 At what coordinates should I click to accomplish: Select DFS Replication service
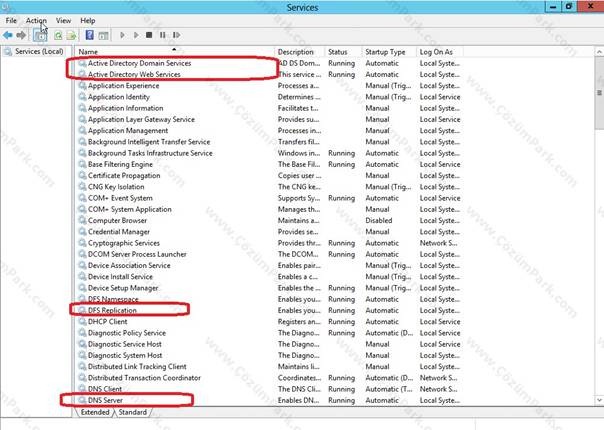coord(112,310)
